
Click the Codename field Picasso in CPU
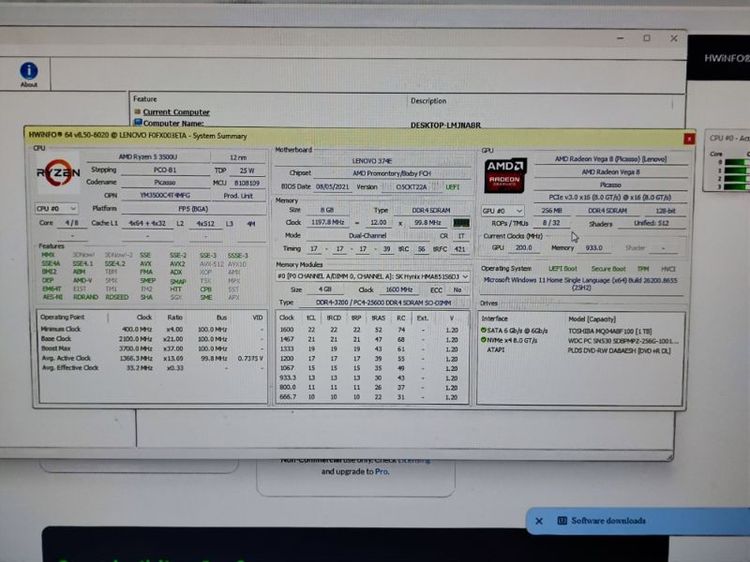[x=165, y=182]
